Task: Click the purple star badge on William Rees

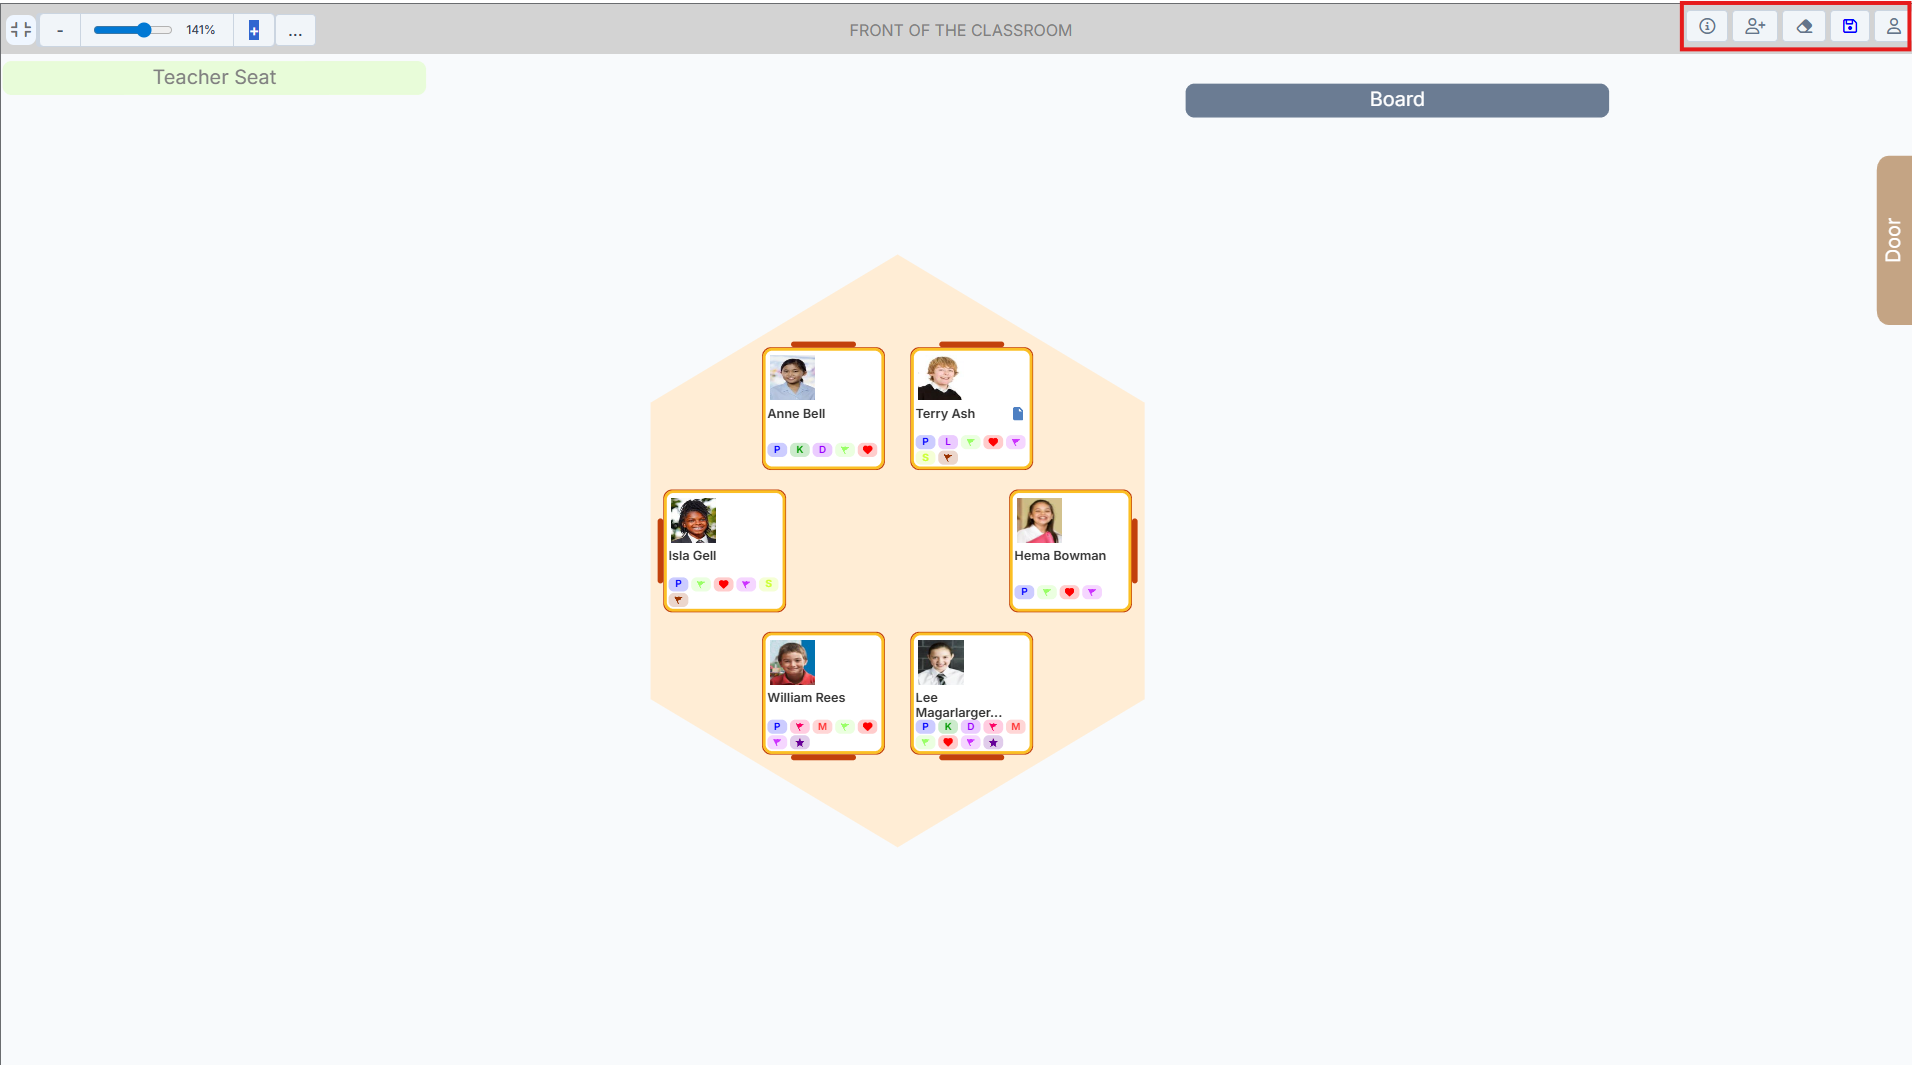Action: [x=800, y=743]
